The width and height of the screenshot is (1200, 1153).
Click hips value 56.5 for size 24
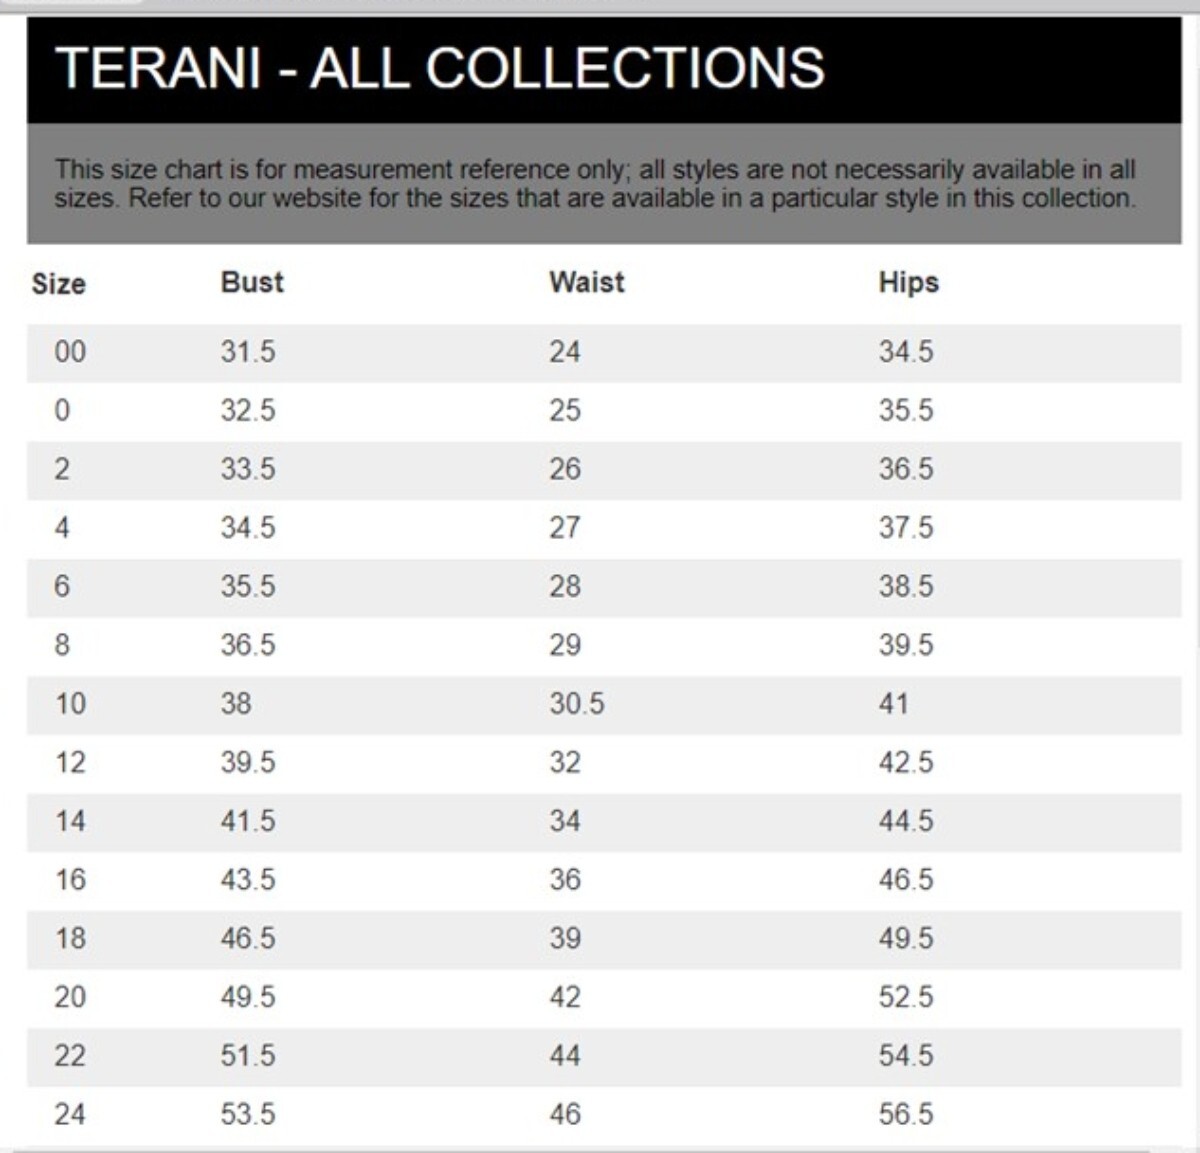(x=905, y=1114)
